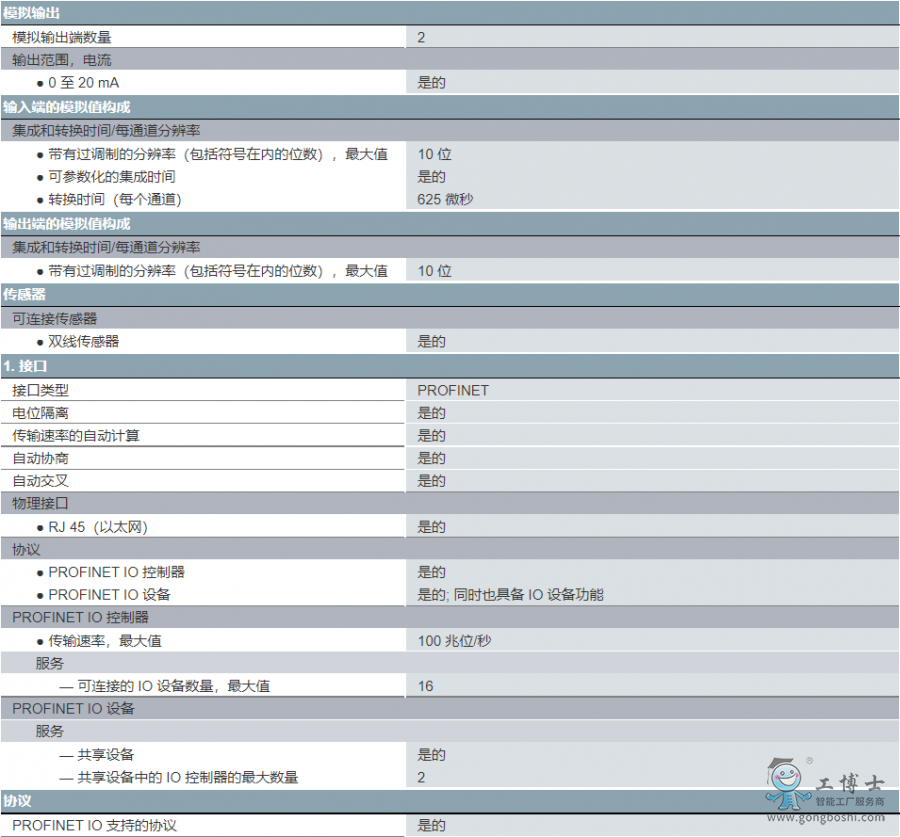Click '是的' beside '自动协商'
The image size is (900, 837).
431,458
